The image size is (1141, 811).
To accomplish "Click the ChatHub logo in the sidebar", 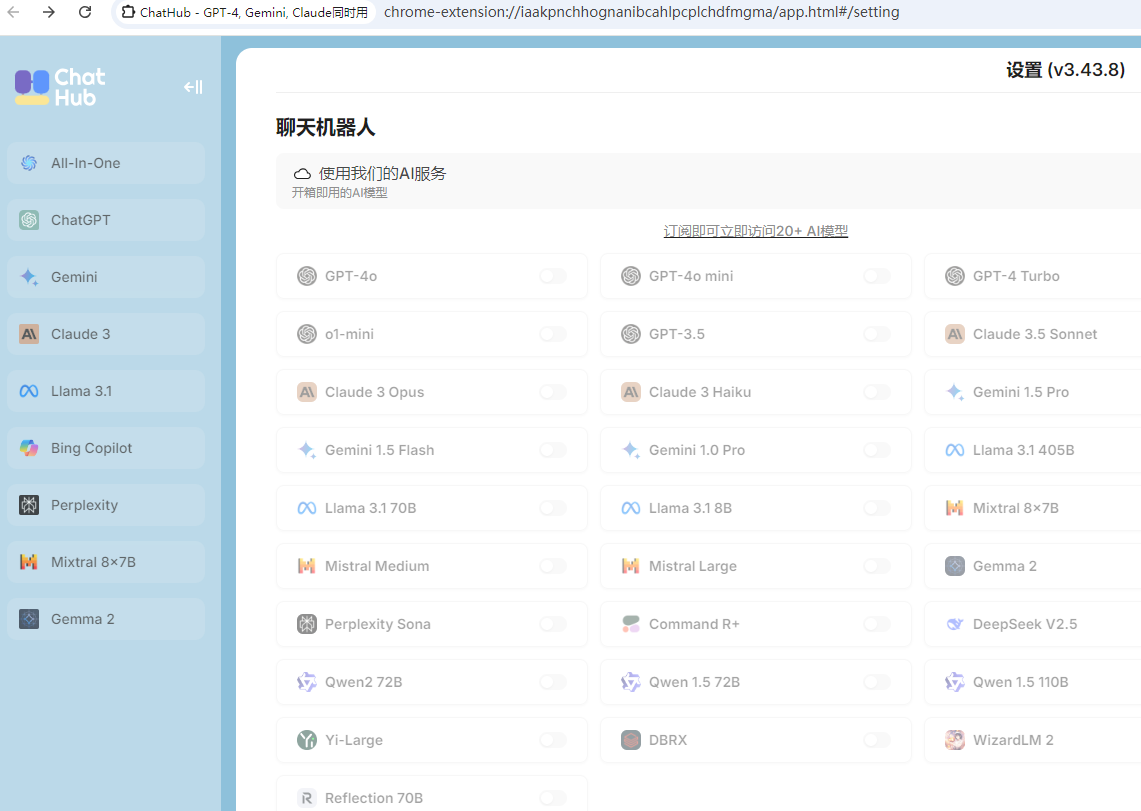I will [x=60, y=87].
